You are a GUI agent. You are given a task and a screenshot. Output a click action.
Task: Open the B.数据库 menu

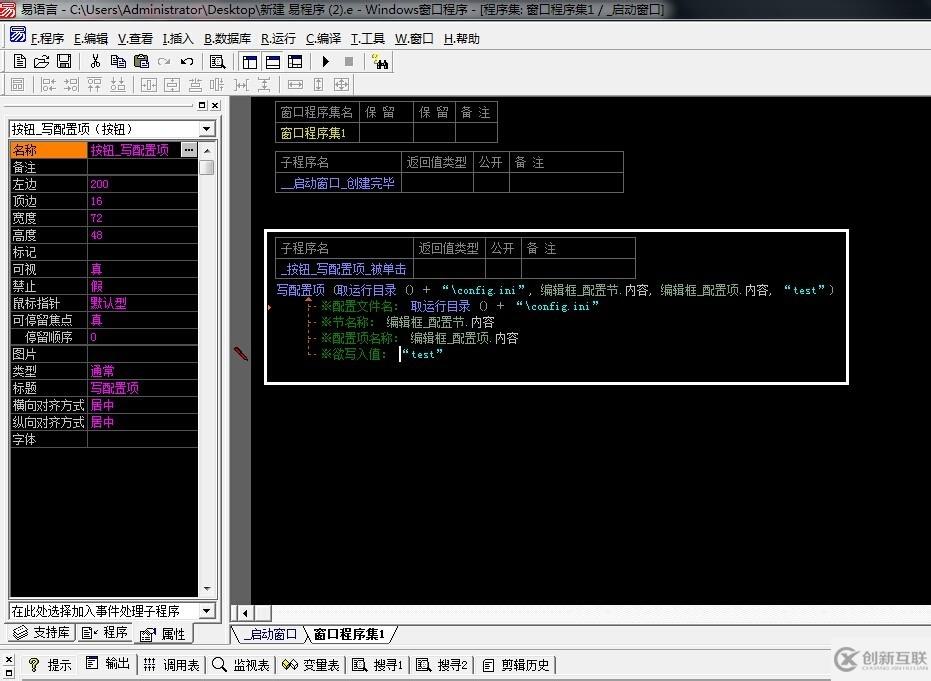pos(227,39)
